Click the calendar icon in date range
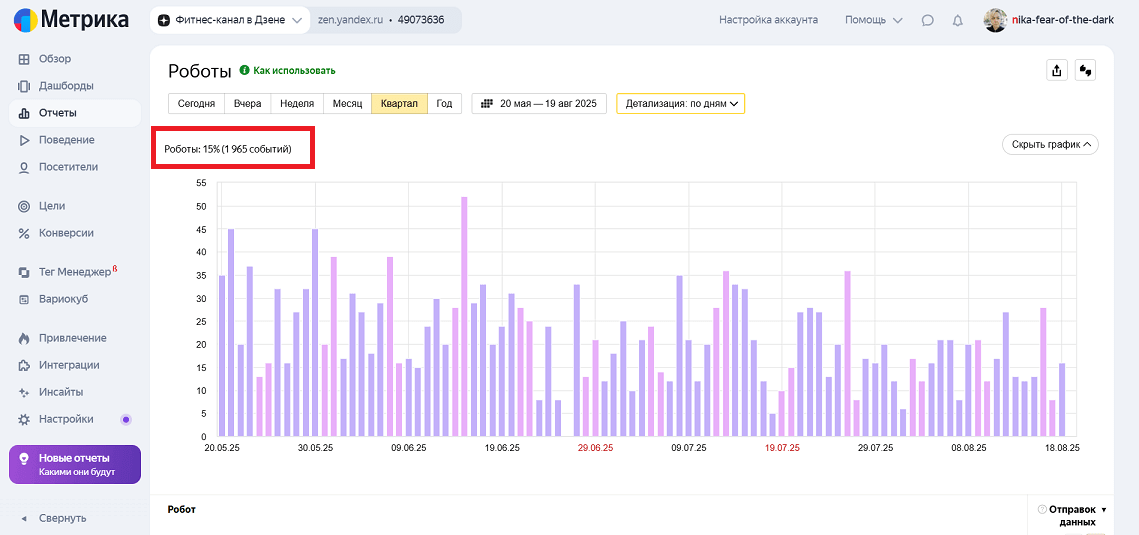This screenshot has width=1139, height=535. click(x=487, y=103)
